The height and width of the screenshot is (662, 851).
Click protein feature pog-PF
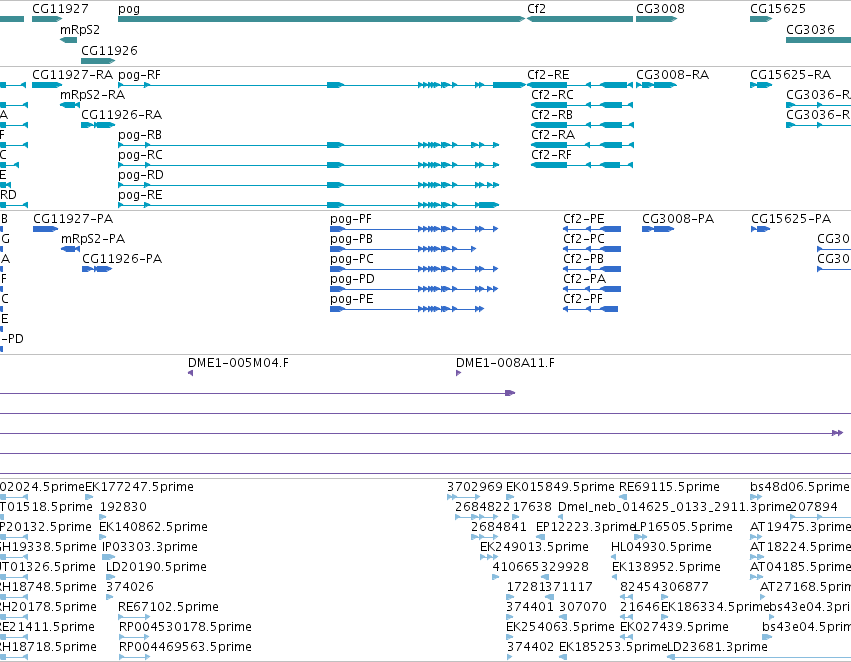pyautogui.click(x=414, y=229)
